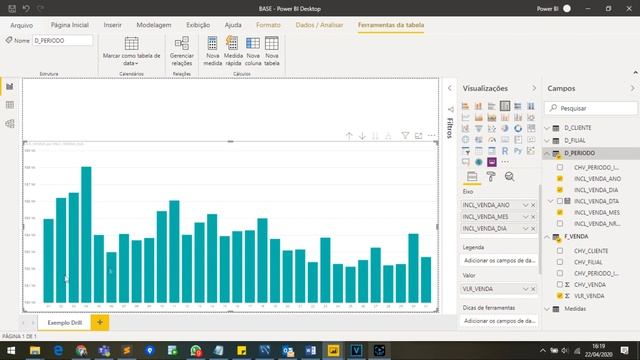
Task: Collapse the D_PERIODO table
Action: [x=547, y=153]
